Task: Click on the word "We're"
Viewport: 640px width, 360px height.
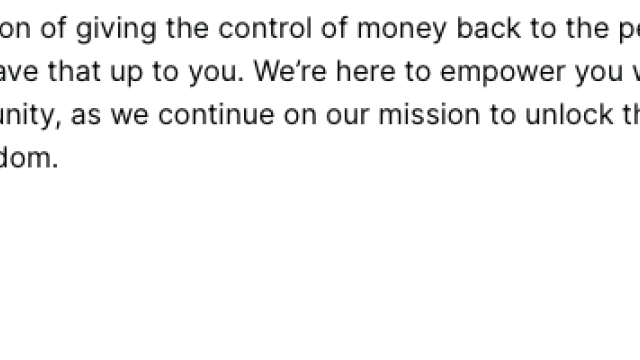Action: click(x=290, y=71)
